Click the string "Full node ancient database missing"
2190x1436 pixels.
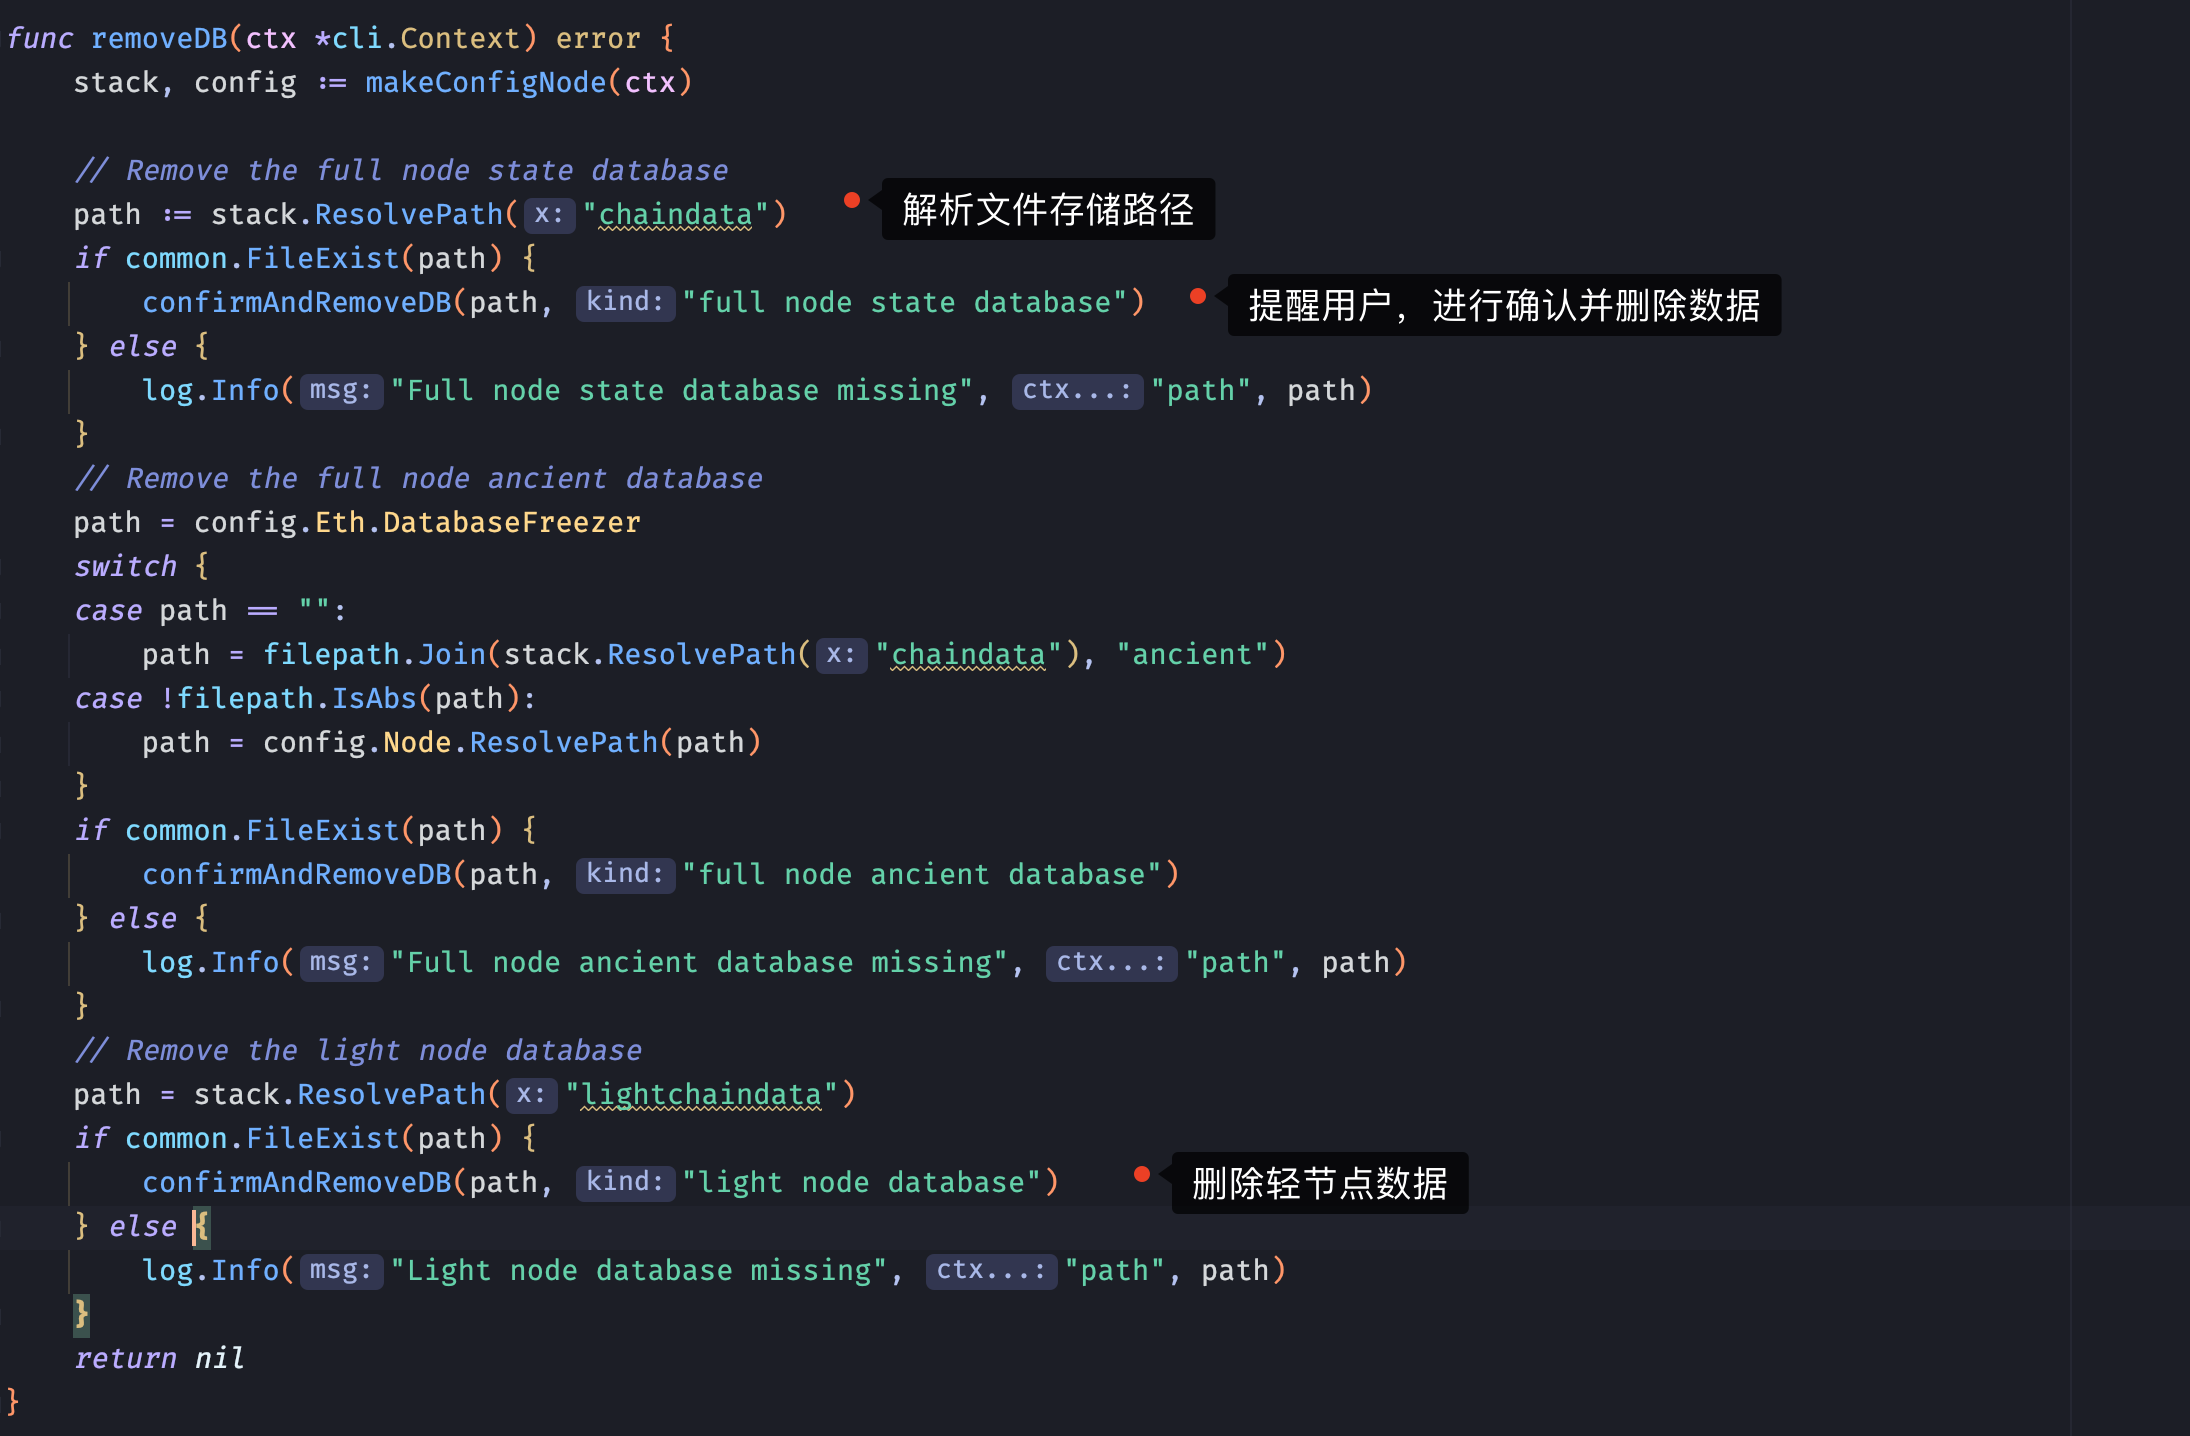tap(699, 963)
